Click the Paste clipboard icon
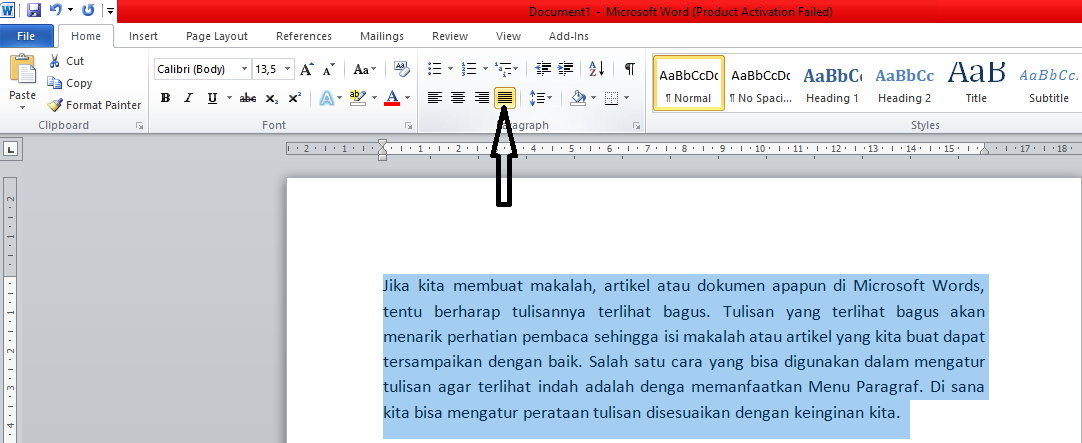Screen dimensions: 1082x443 [23, 70]
